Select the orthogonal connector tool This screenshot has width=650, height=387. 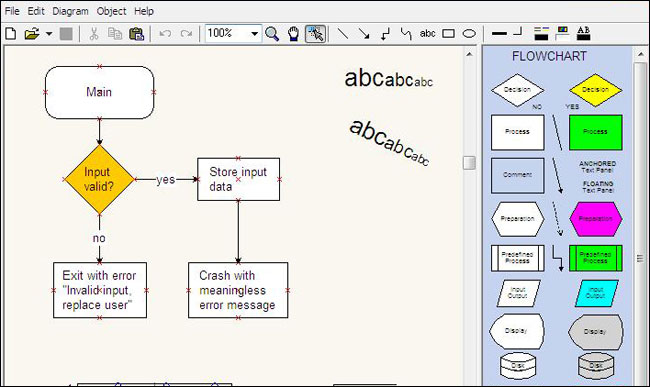[x=386, y=34]
